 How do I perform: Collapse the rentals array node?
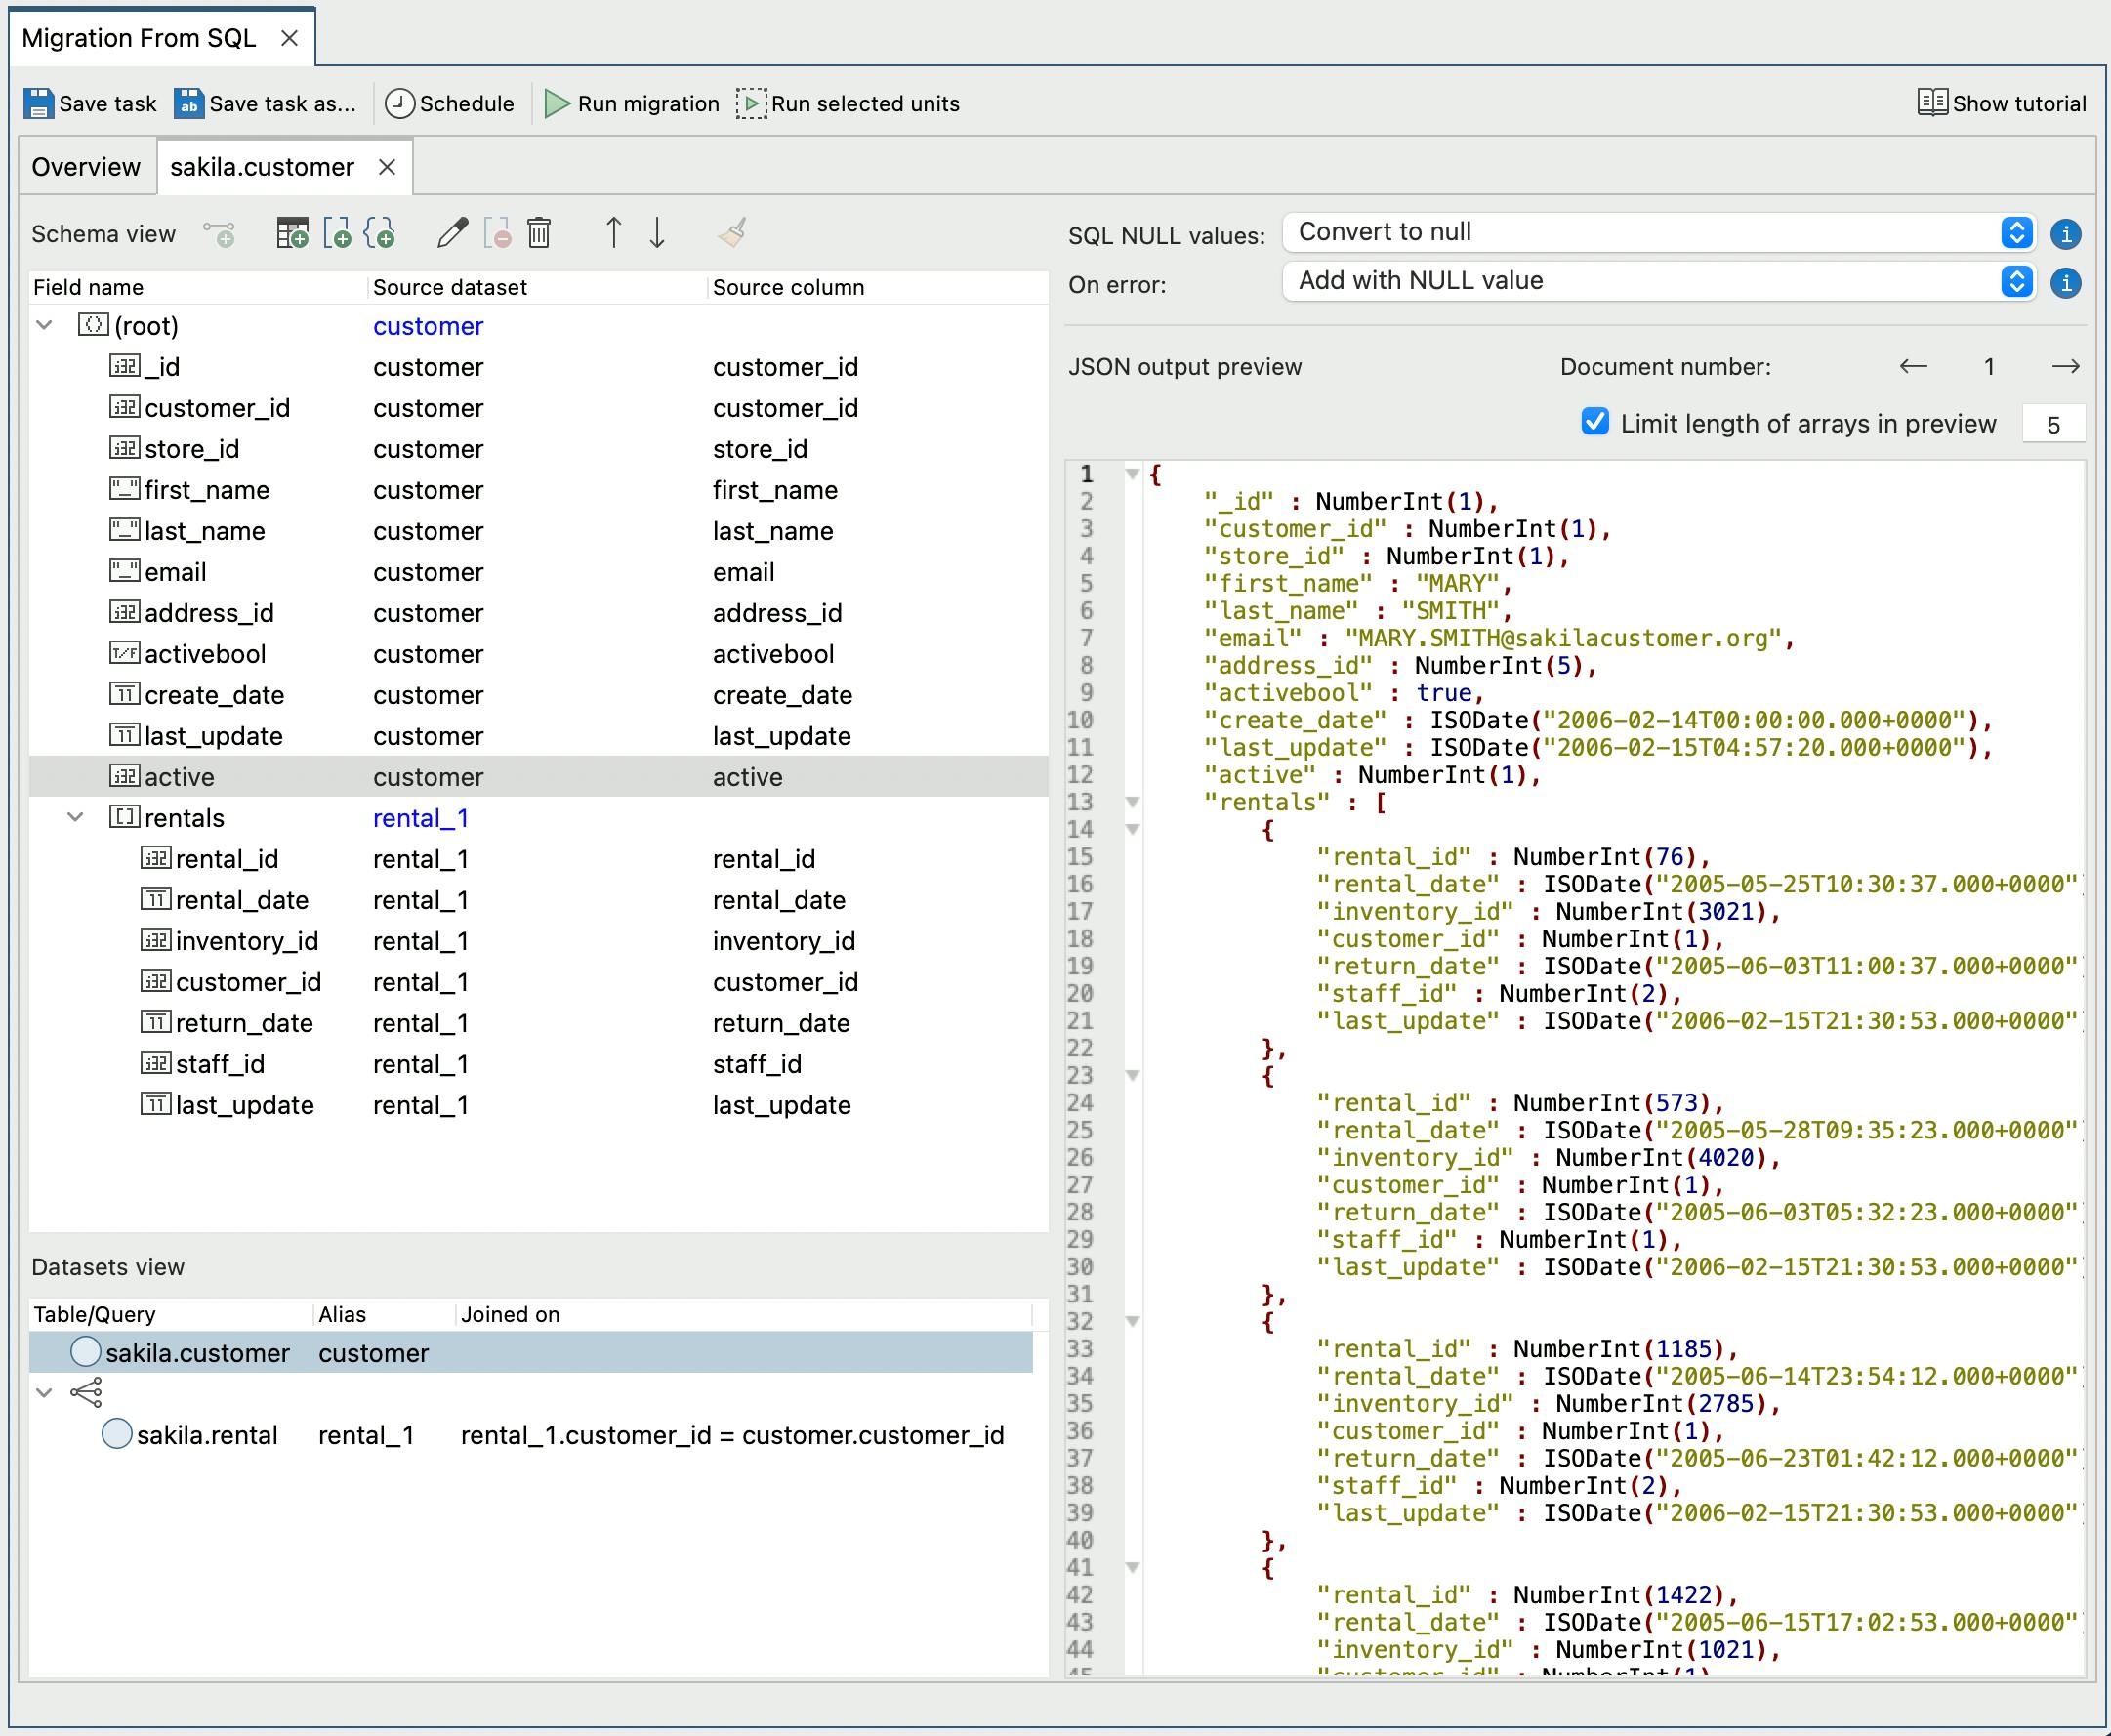[x=75, y=817]
